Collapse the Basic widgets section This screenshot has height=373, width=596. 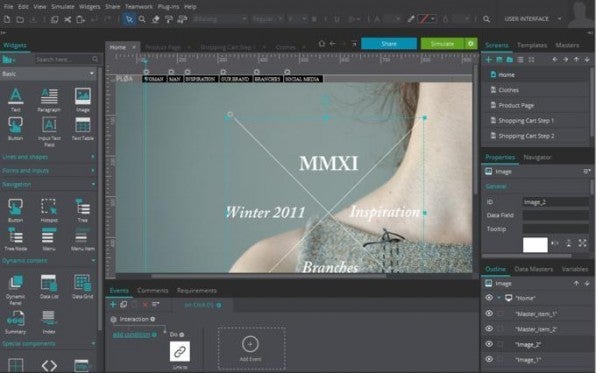tap(92, 73)
